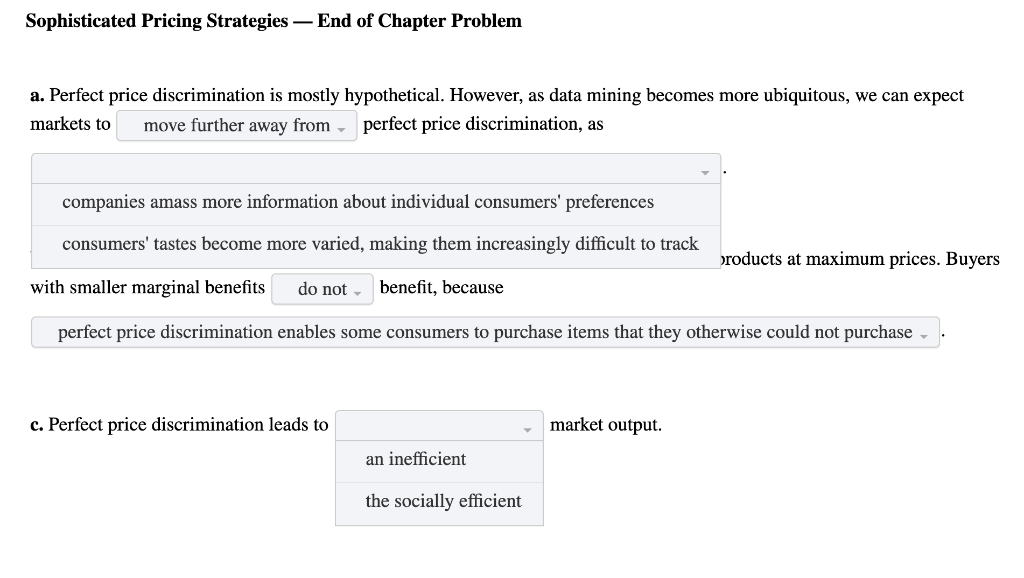Click the empty dropdown field below 'markets to'
Image resolution: width=1024 pixels, height=578 pixels.
pyautogui.click(x=375, y=168)
